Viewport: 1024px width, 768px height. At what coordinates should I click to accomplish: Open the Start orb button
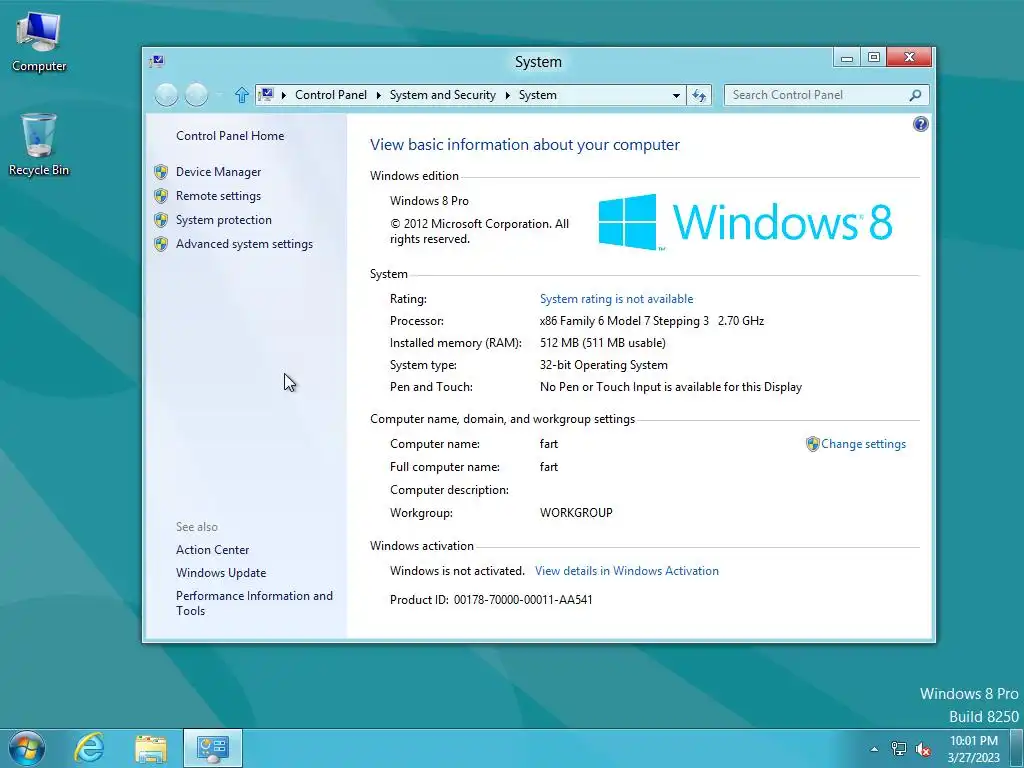(x=27, y=748)
